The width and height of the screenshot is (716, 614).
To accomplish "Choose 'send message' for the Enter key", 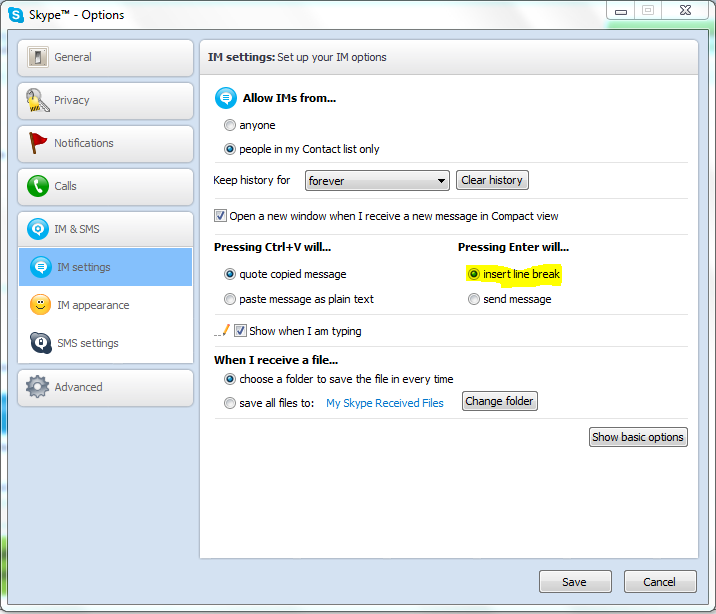I will [x=474, y=299].
